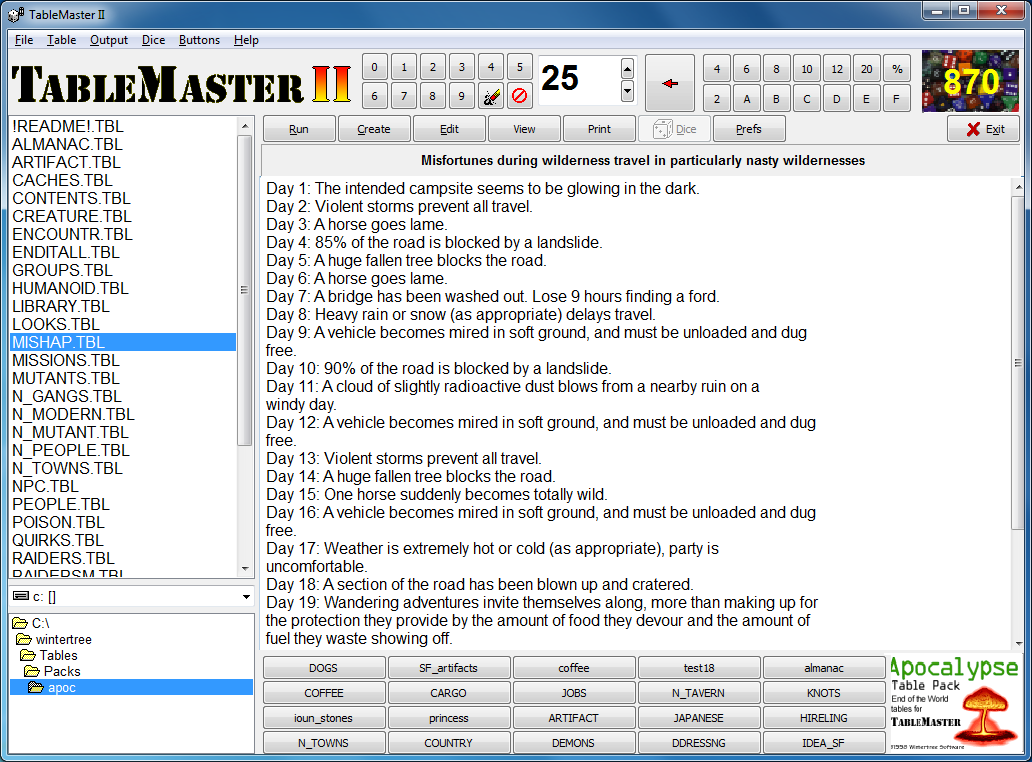Viewport: 1032px width, 762px height.
Task: Open the Dice menu
Action: [x=153, y=40]
